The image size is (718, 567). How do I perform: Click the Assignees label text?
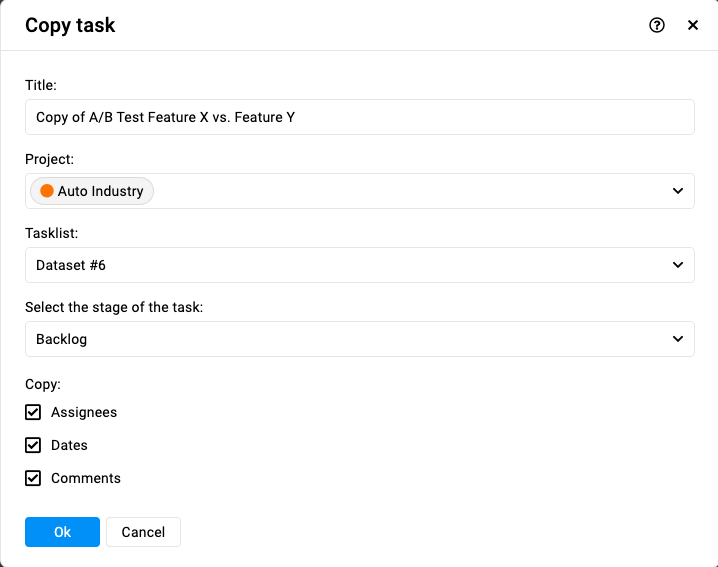(84, 412)
